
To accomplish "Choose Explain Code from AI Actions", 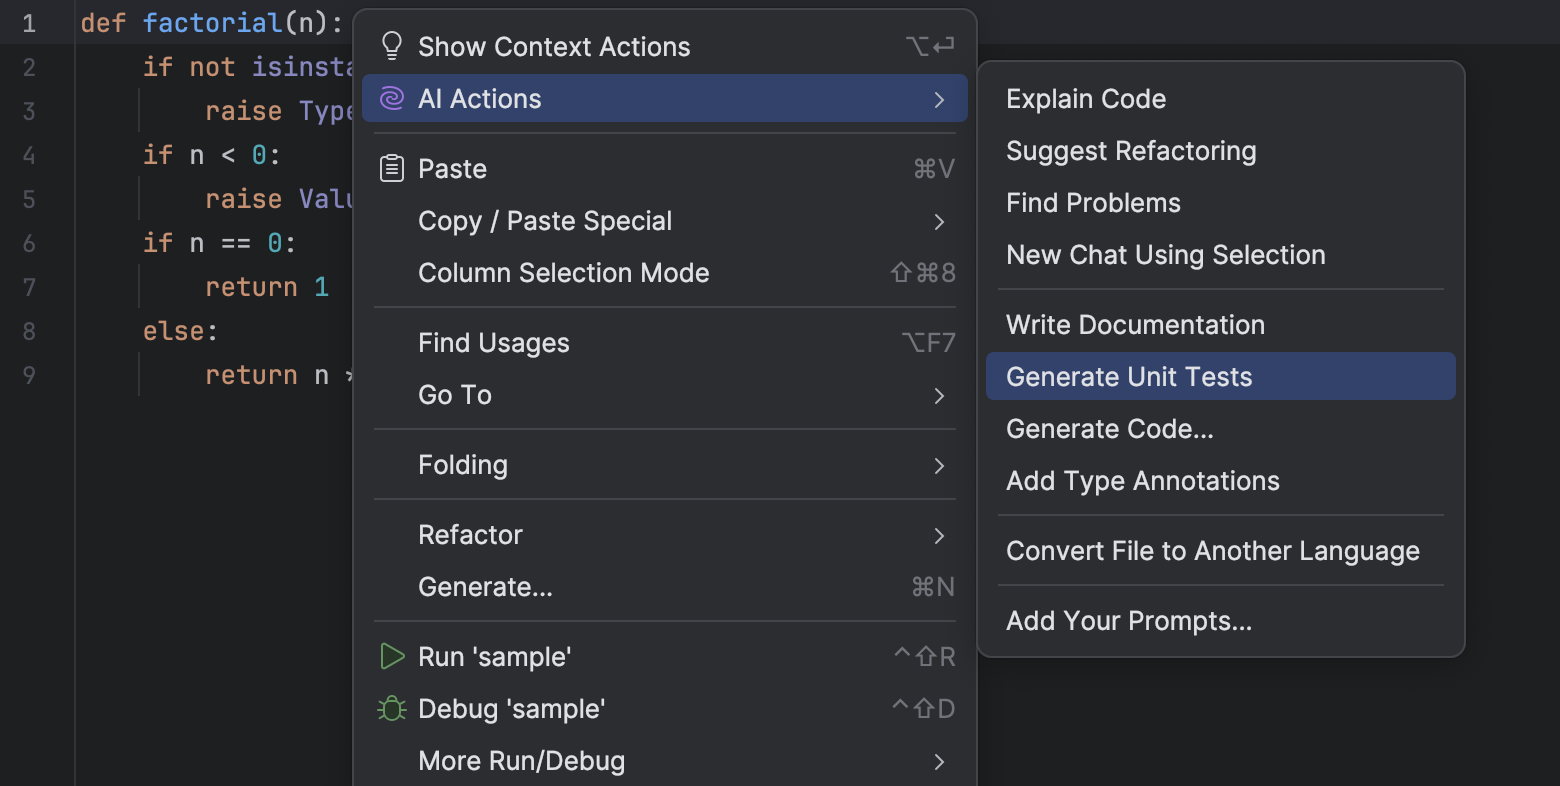I will [1086, 98].
